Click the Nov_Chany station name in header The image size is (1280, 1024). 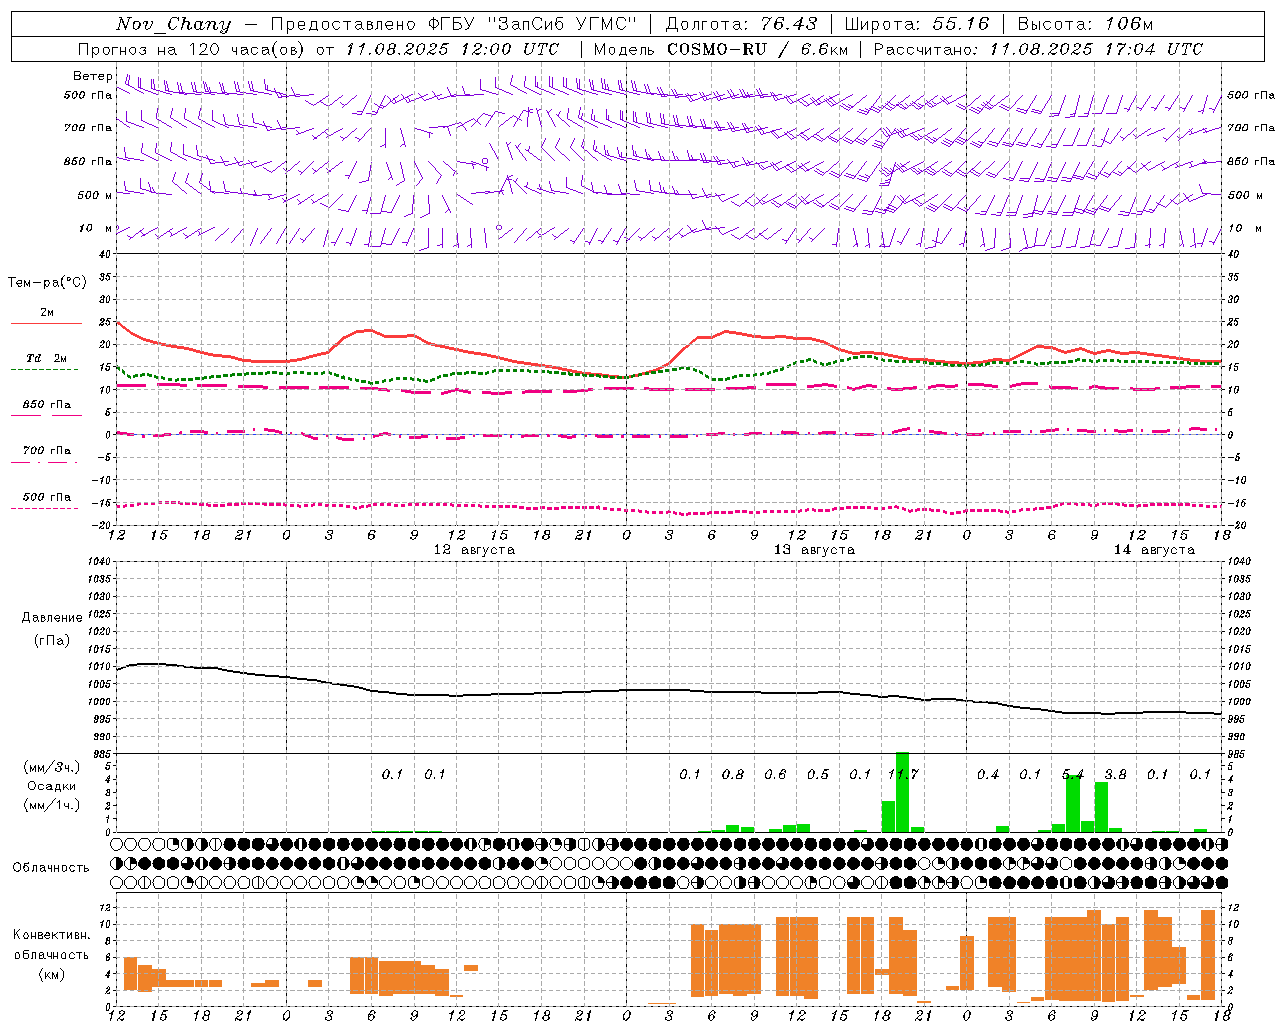174,24
